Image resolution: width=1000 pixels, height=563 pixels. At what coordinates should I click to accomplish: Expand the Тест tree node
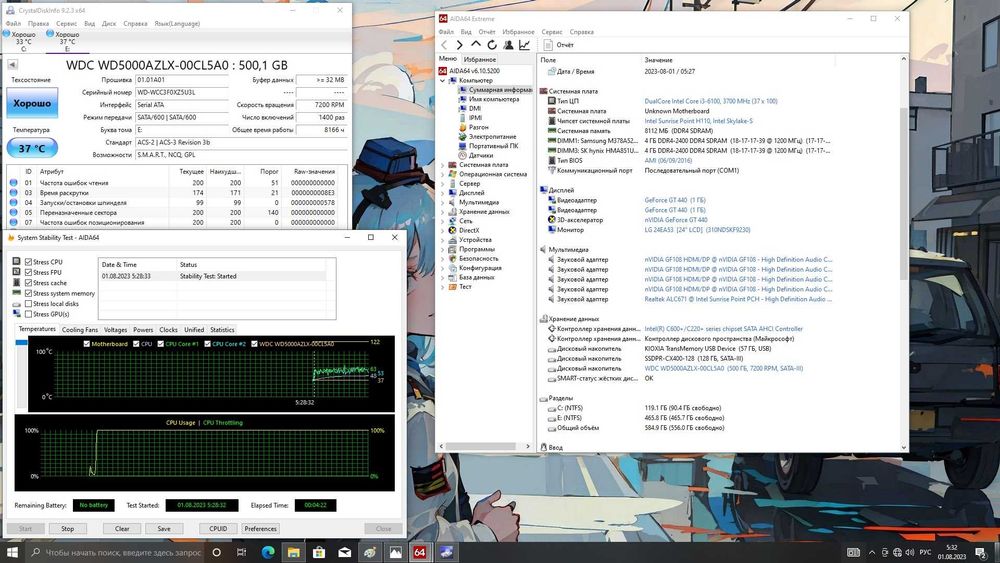point(443,287)
